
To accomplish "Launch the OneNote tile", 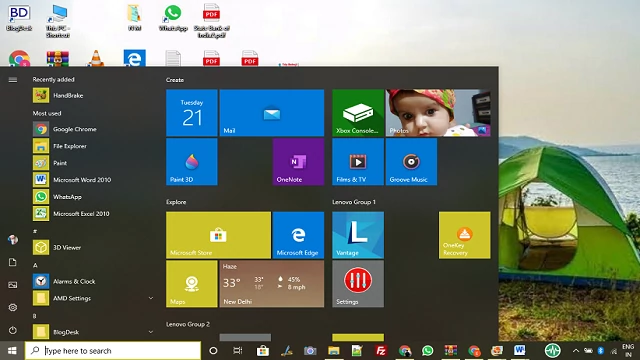I will pos(298,162).
